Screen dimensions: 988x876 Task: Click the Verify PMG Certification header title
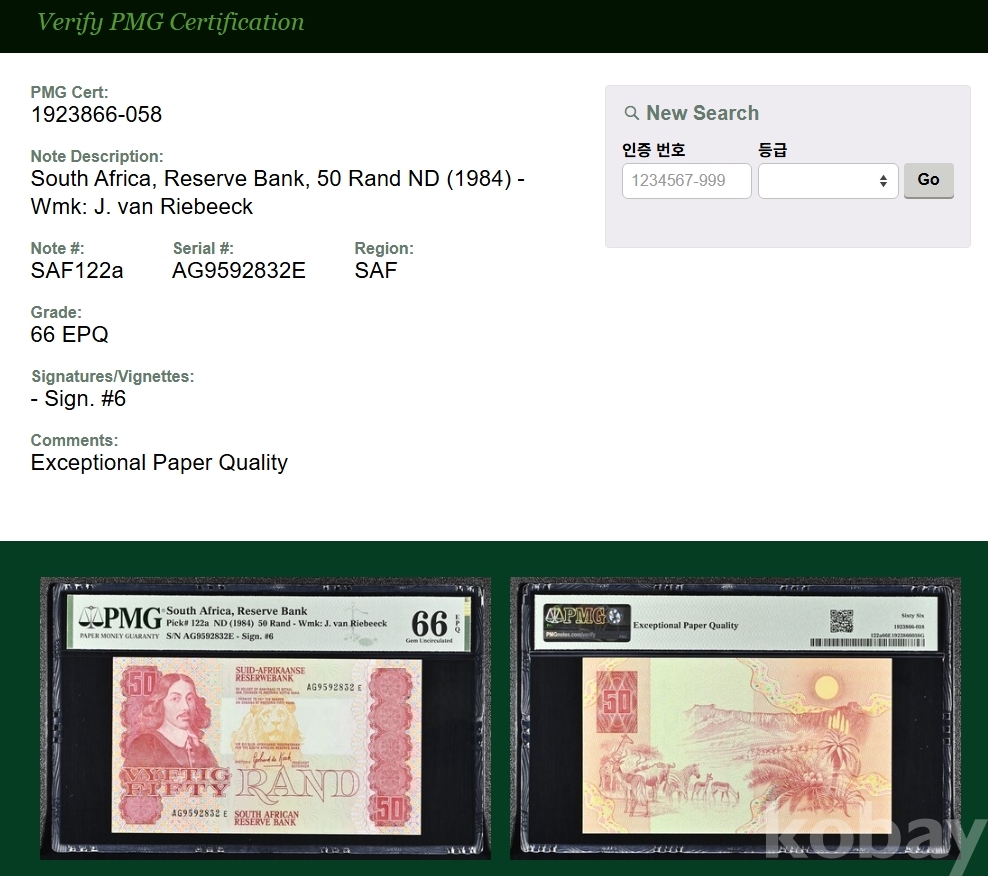pyautogui.click(x=170, y=22)
